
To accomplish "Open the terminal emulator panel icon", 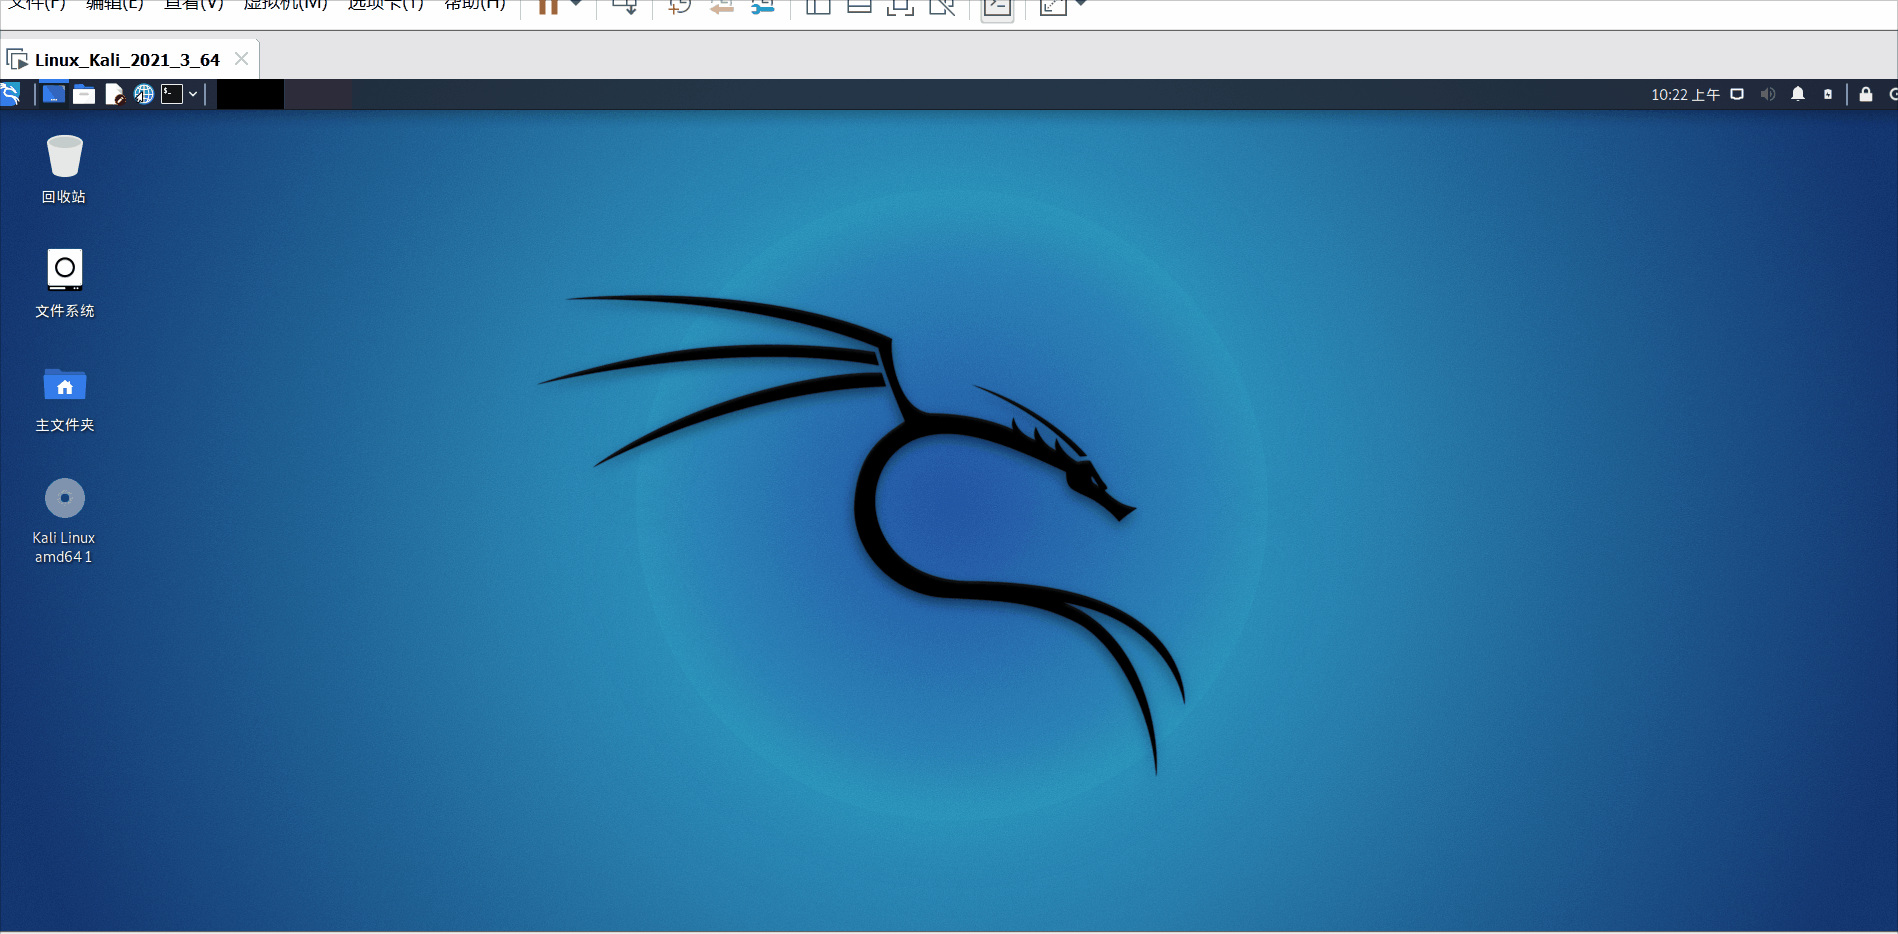I will click(x=172, y=94).
